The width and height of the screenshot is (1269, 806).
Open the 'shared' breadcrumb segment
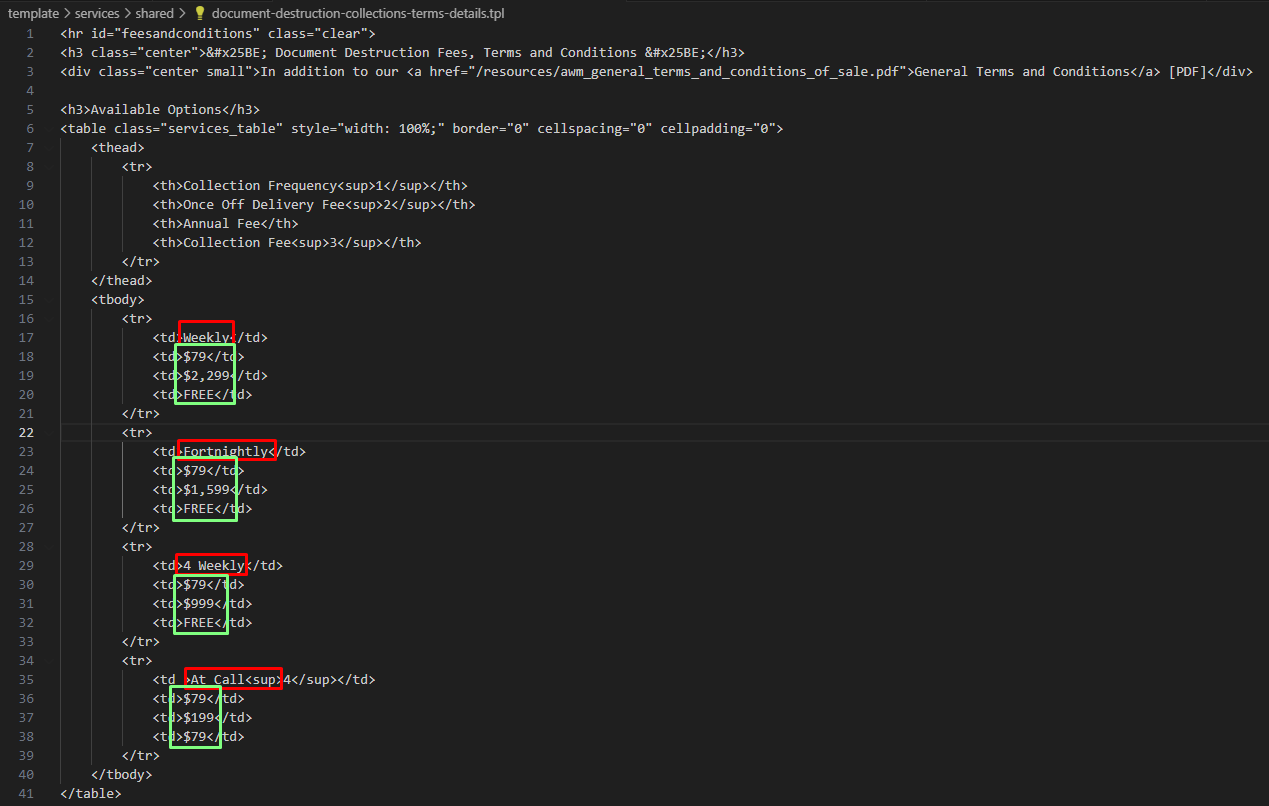pyautogui.click(x=154, y=13)
